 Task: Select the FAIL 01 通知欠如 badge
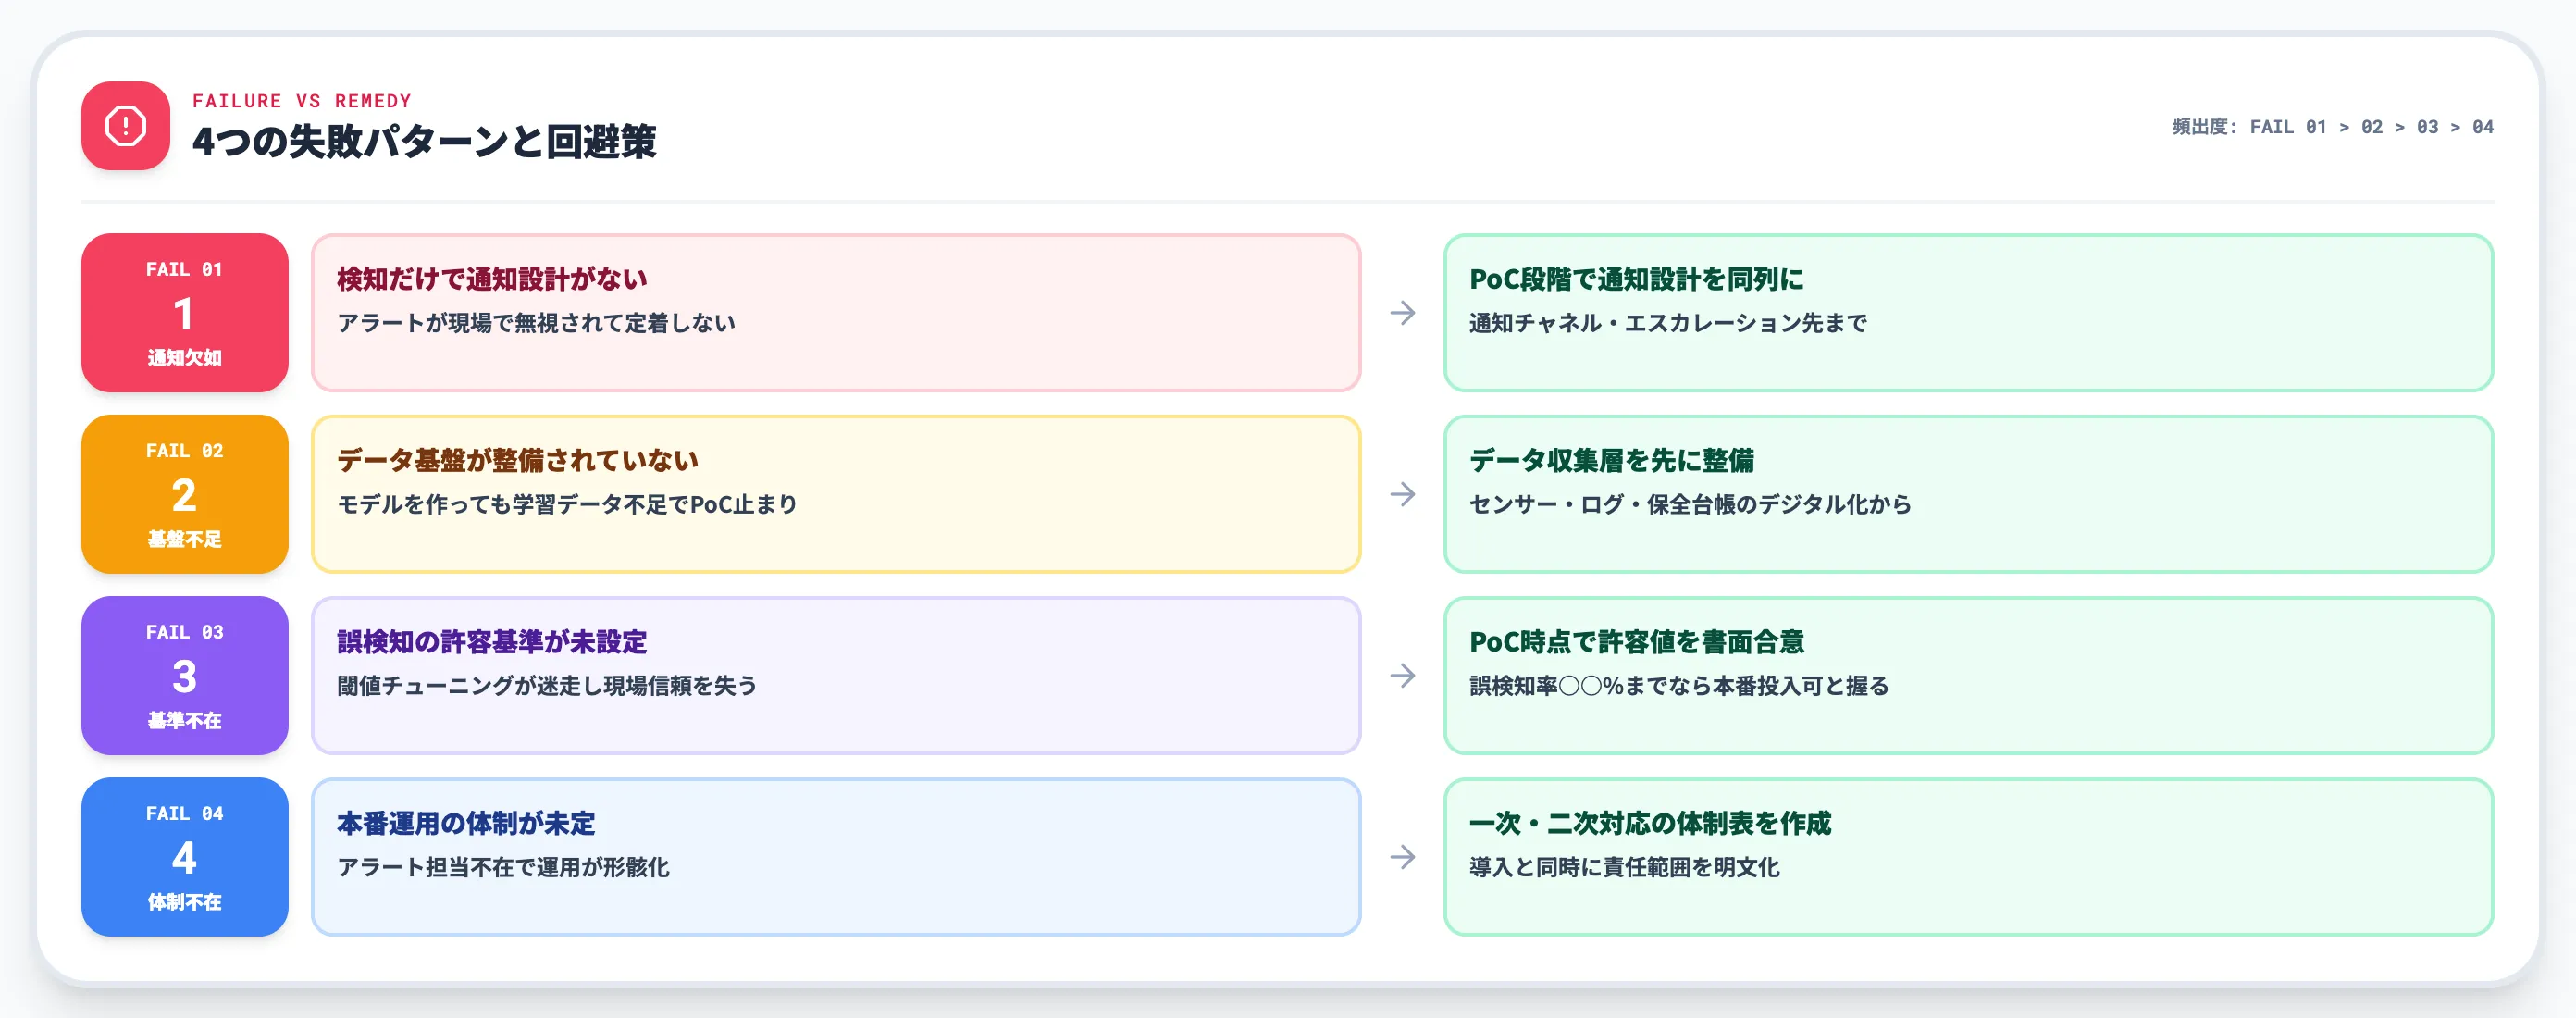pyautogui.click(x=184, y=313)
